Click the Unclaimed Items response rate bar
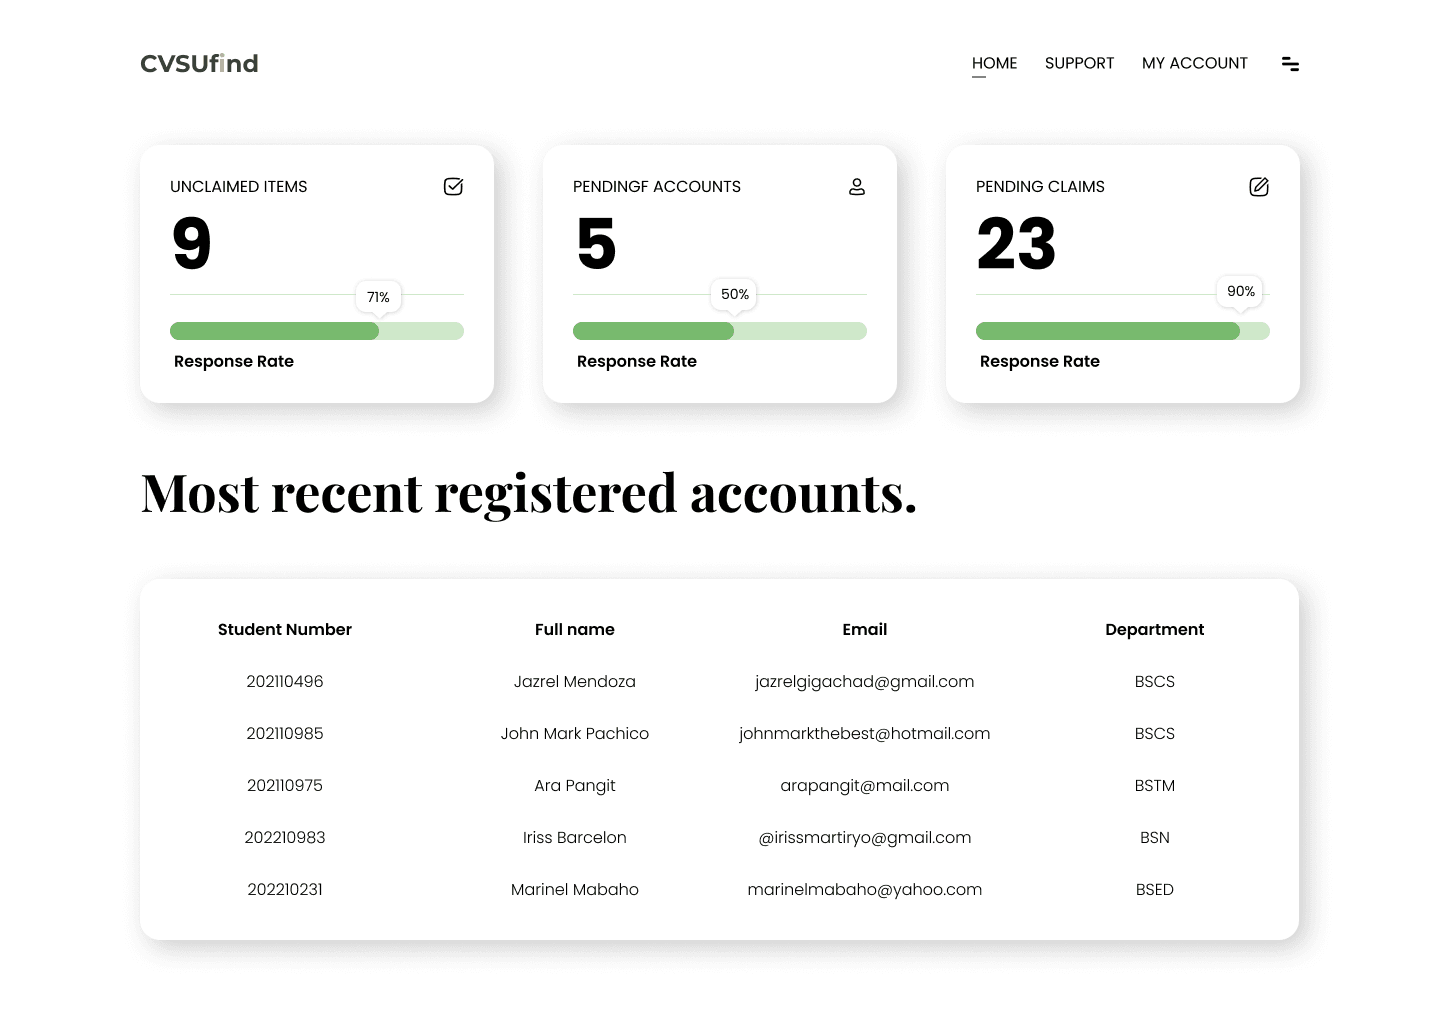Viewport: 1440px width, 1024px height. tap(317, 331)
